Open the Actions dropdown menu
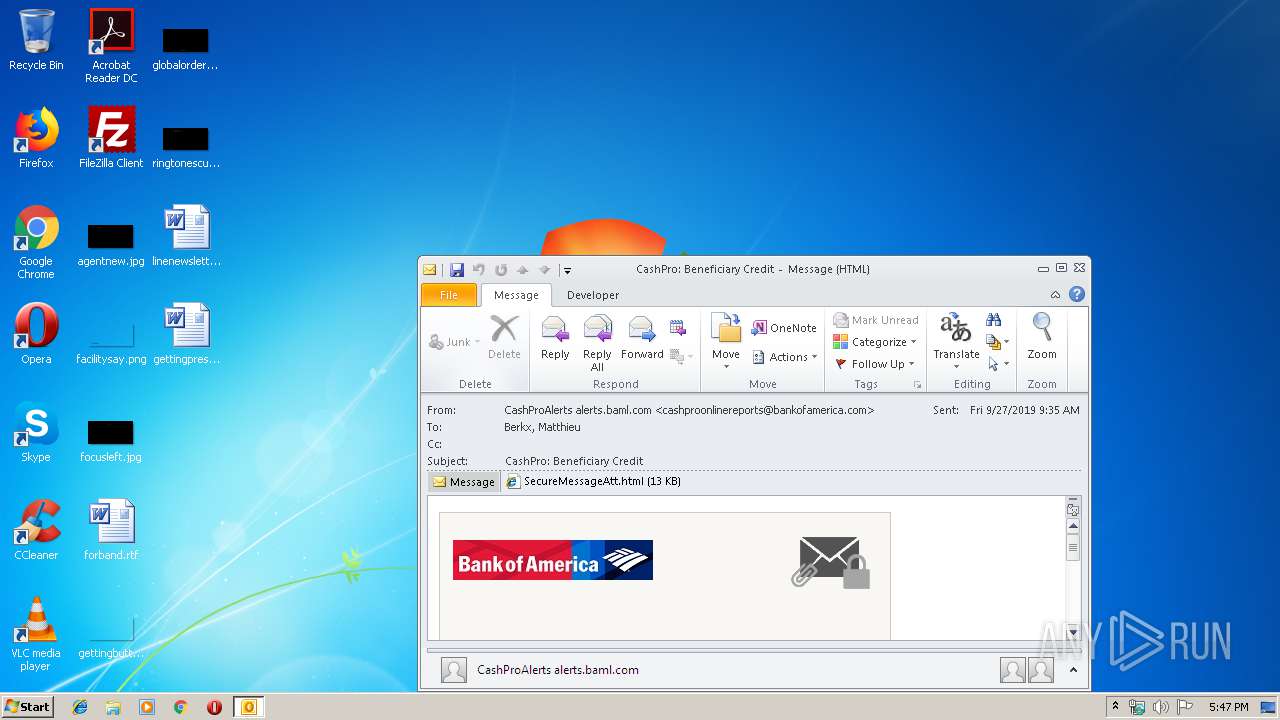This screenshot has height=720, width=1280. (x=784, y=357)
